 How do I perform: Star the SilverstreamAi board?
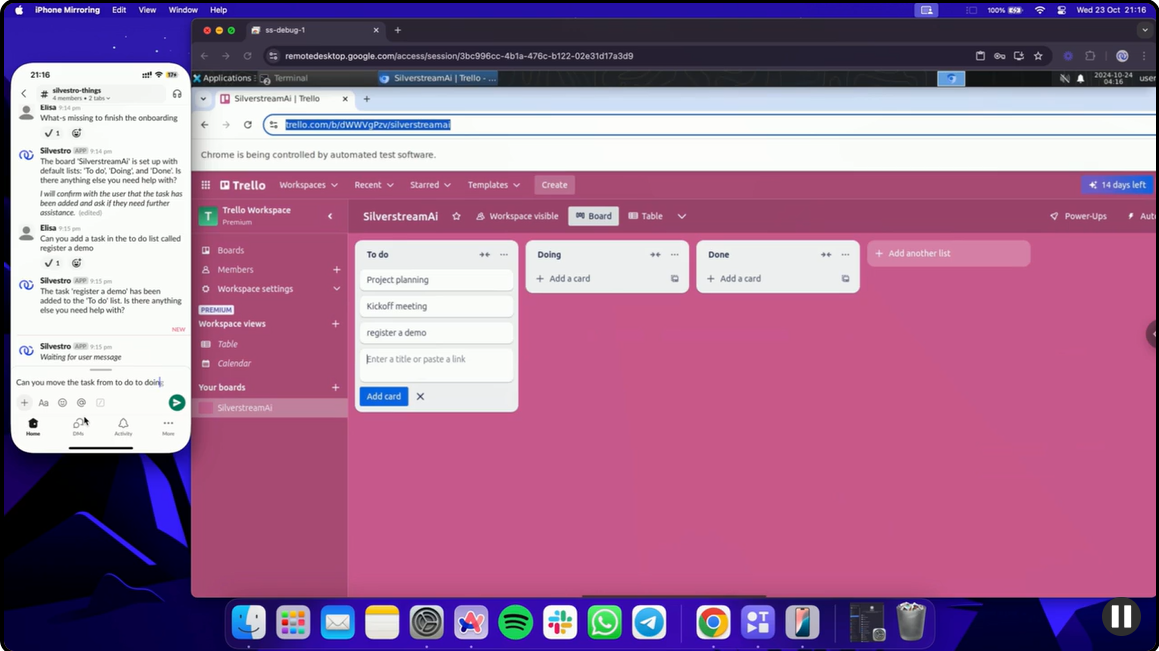[456, 217]
